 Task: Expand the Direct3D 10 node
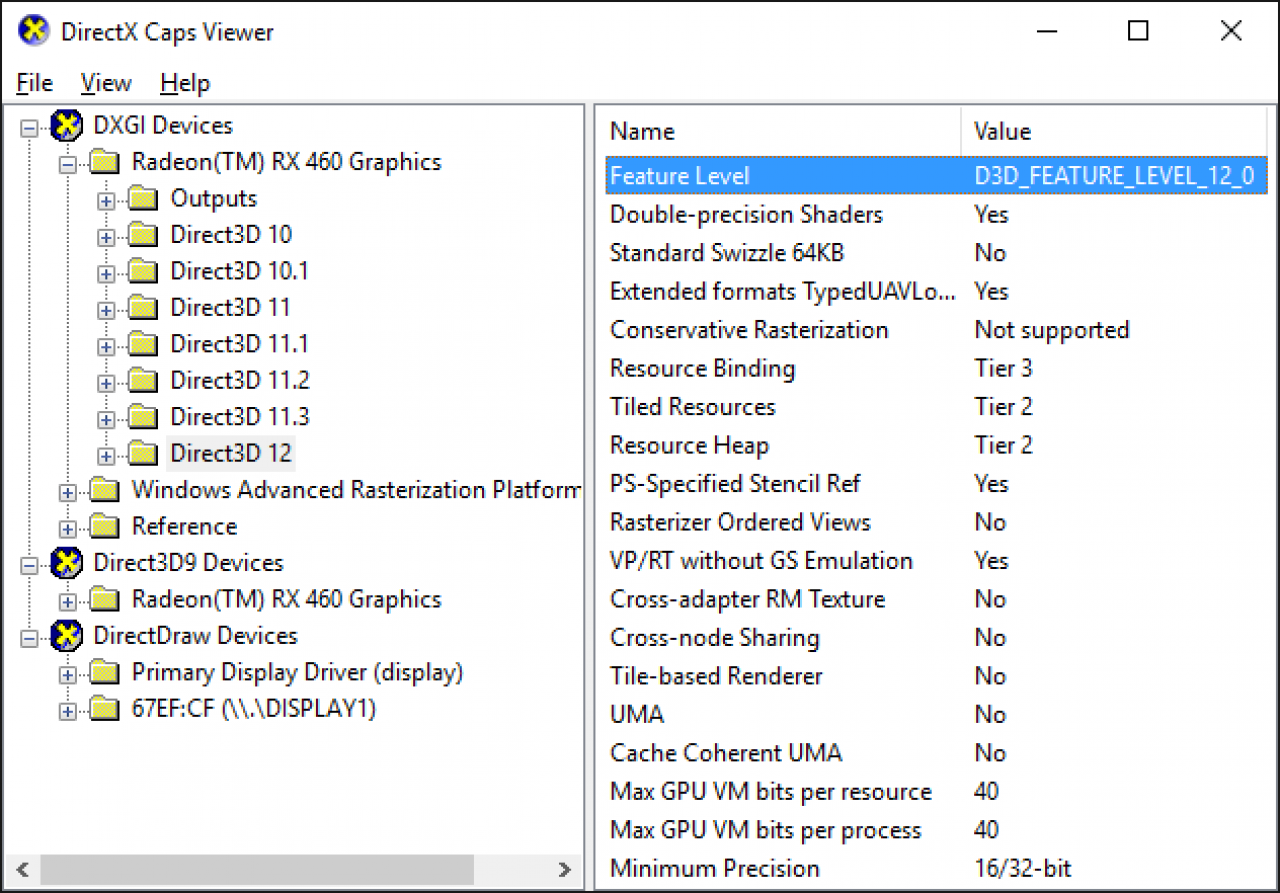107,236
